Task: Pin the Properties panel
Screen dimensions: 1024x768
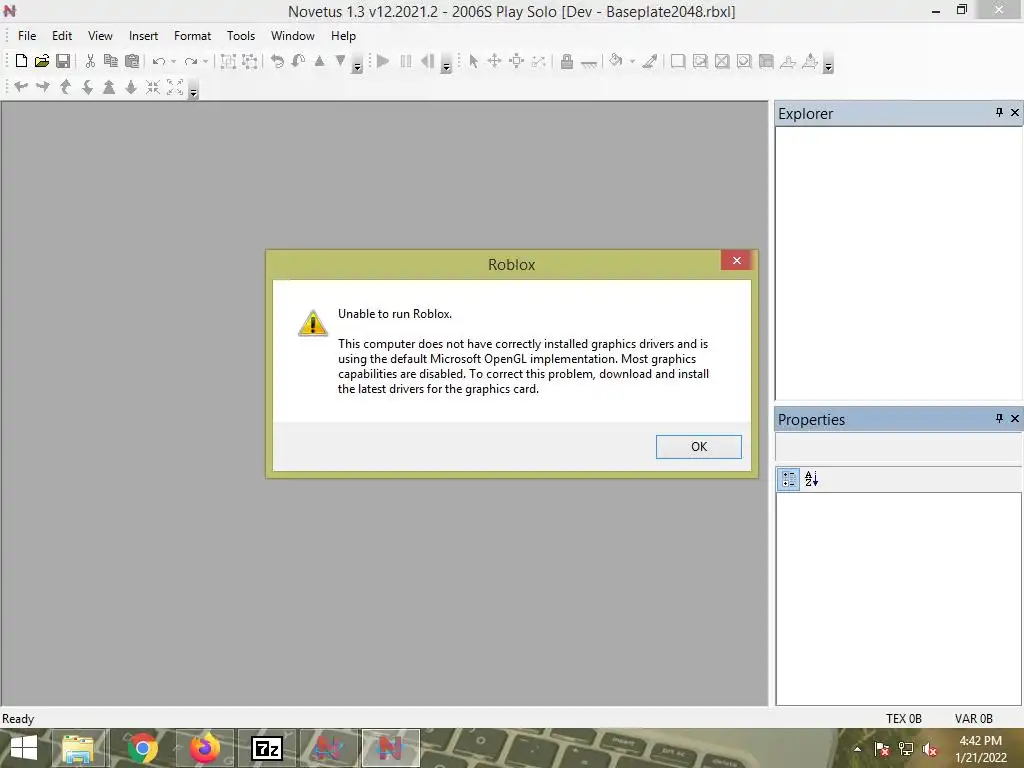Action: 999,418
